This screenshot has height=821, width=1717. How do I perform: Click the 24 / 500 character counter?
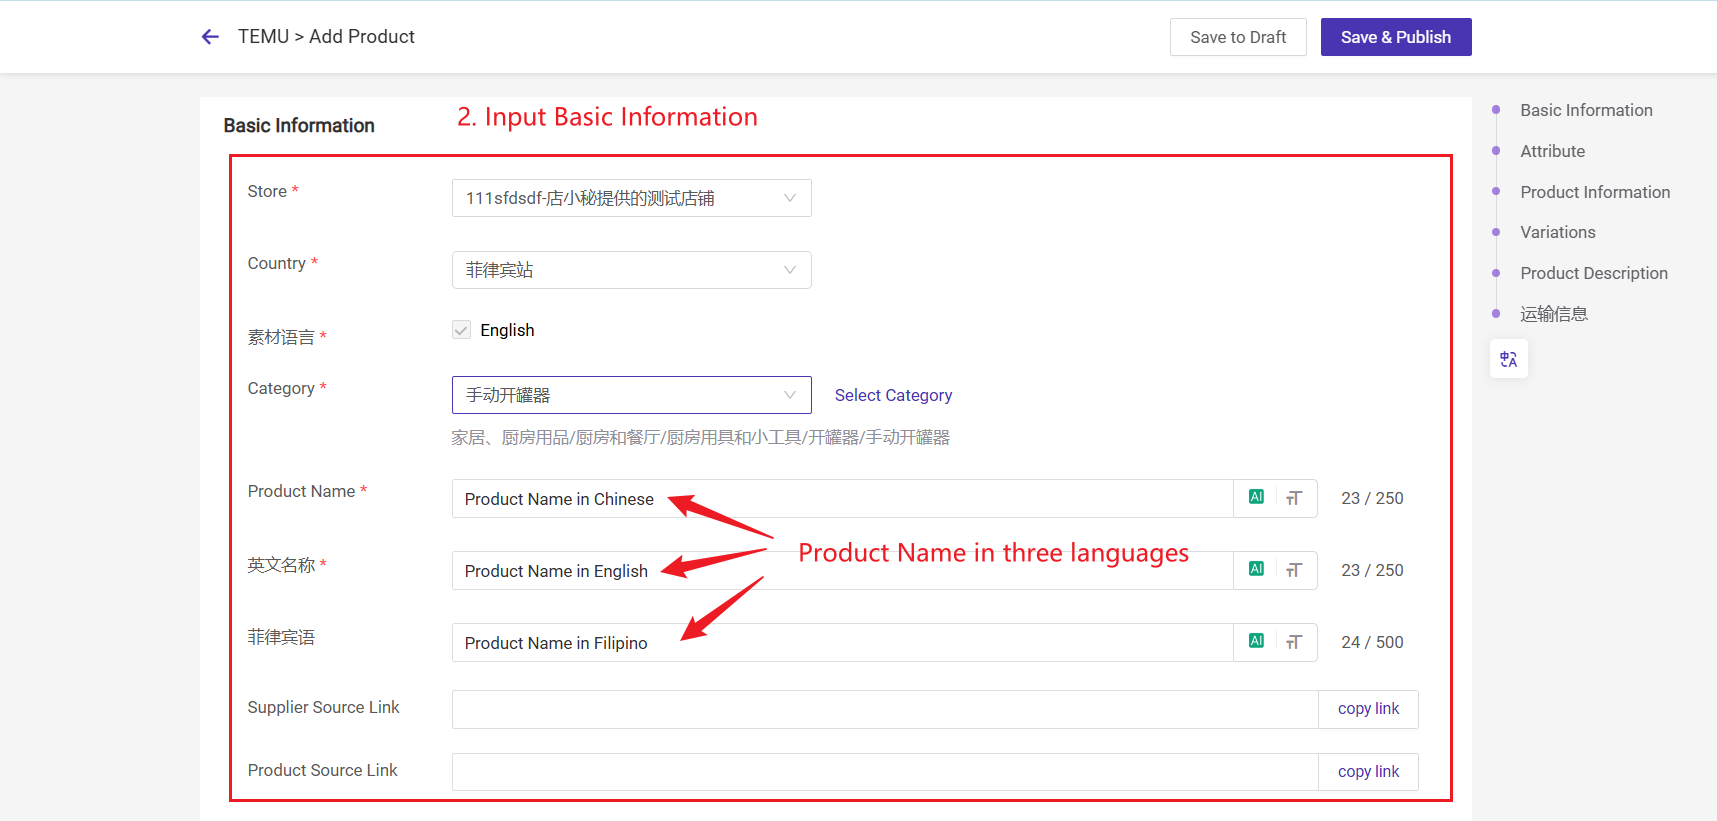click(x=1372, y=642)
